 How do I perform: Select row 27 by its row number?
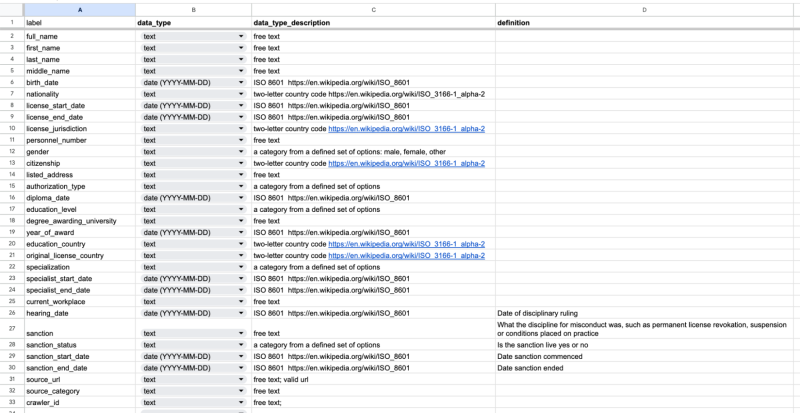pos(10,328)
